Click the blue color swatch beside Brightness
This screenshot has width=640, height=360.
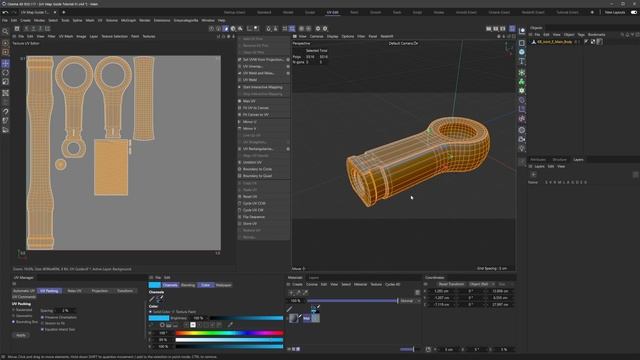click(159, 318)
